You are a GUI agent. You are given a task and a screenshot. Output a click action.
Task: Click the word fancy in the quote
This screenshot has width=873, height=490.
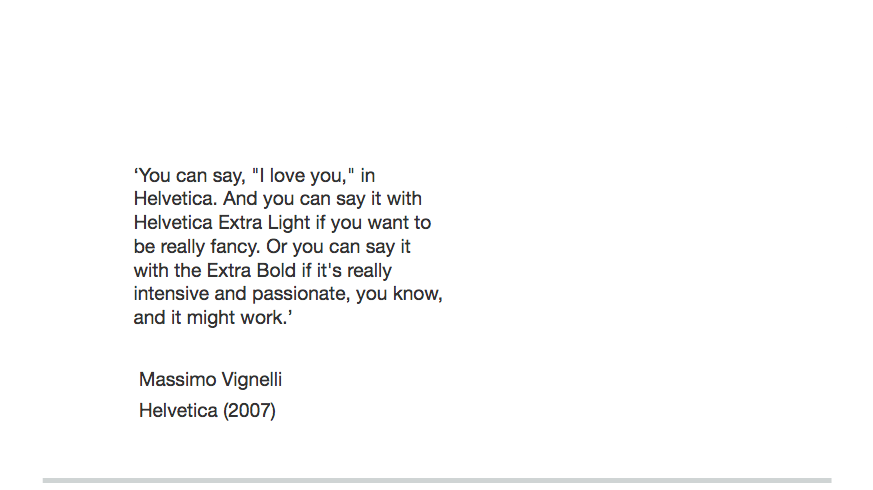coord(236,247)
